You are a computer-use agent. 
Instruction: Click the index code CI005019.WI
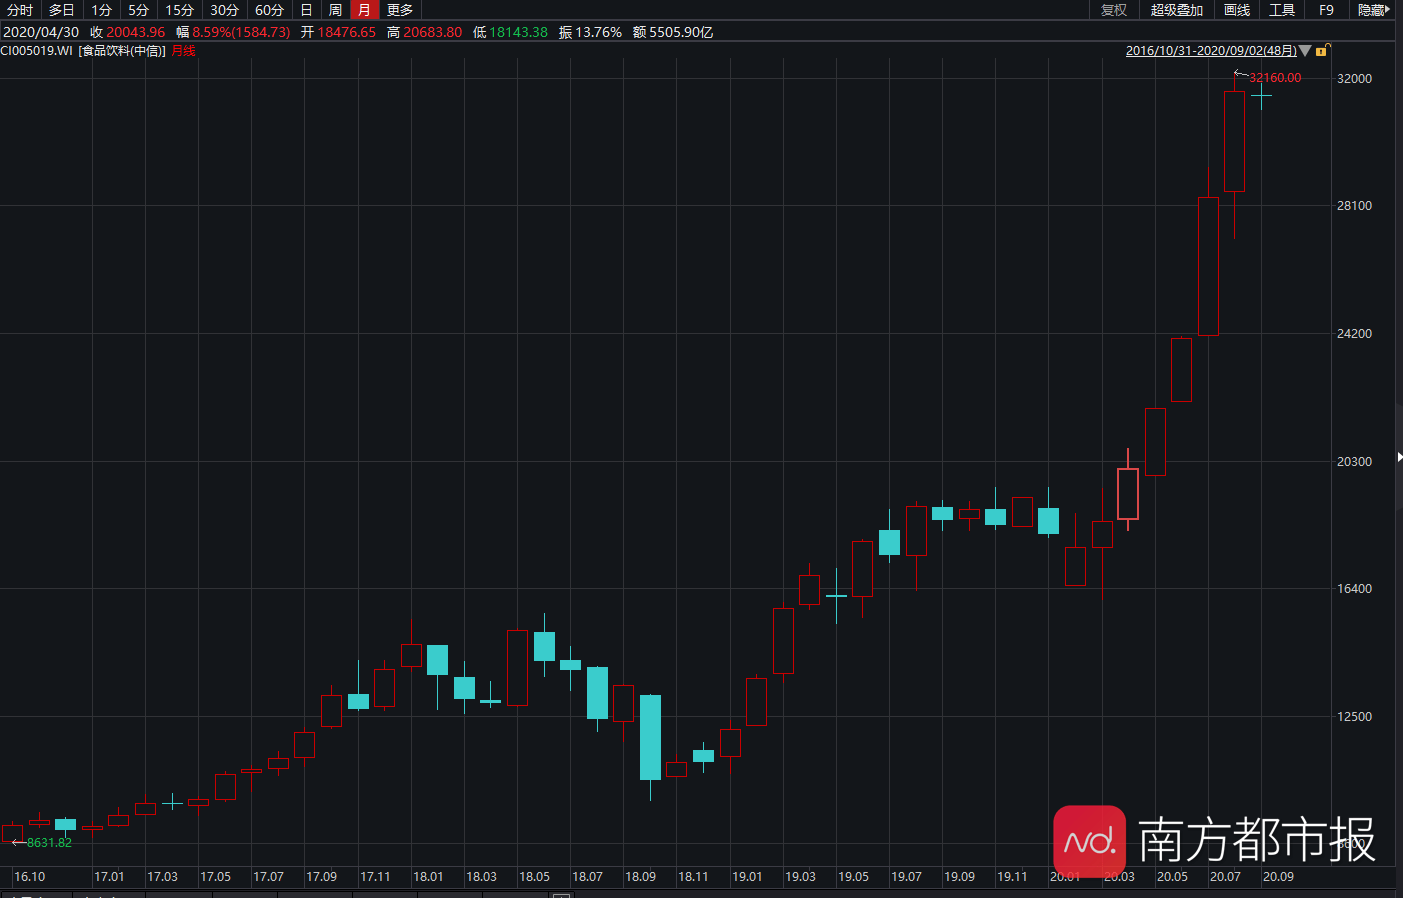(x=37, y=51)
